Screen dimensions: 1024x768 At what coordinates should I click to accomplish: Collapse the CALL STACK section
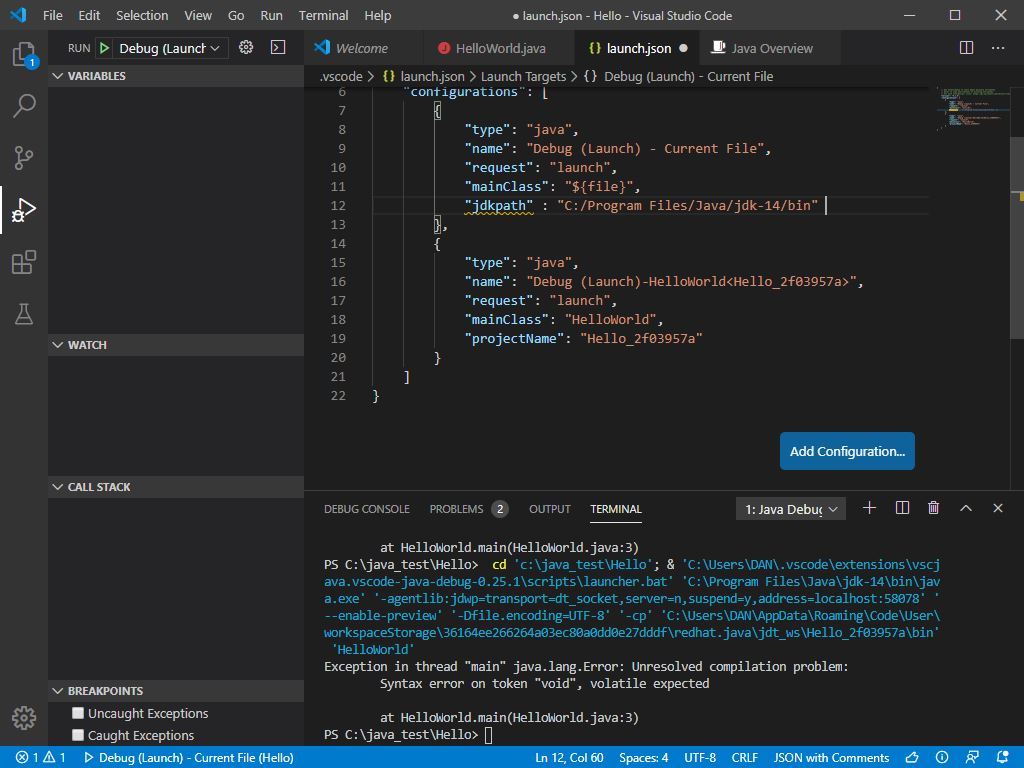tap(176, 487)
